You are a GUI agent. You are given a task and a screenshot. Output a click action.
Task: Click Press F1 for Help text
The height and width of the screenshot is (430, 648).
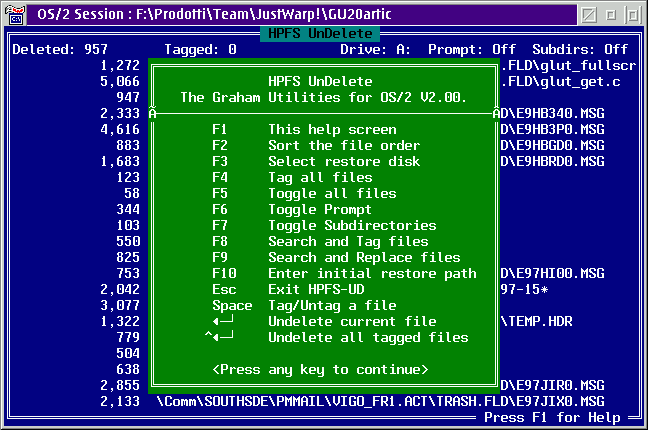[556, 416]
